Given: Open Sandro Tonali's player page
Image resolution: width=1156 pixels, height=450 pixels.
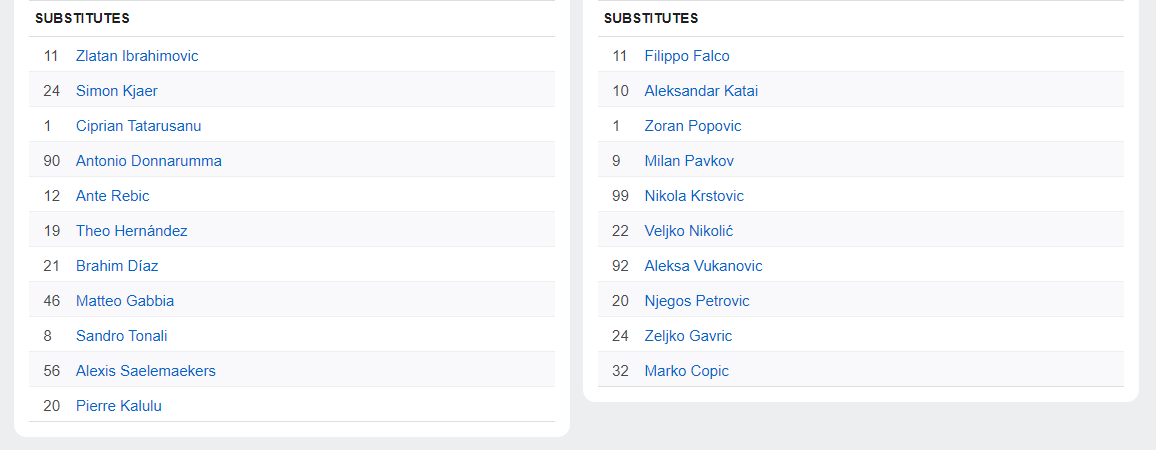Looking at the screenshot, I should 121,336.
